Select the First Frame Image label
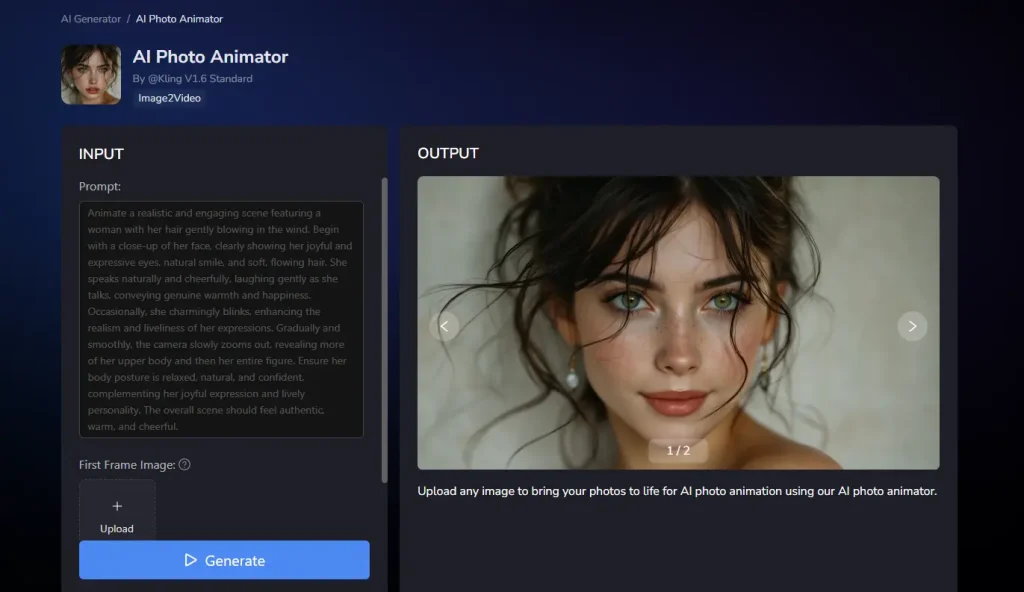The image size is (1024, 592). (x=127, y=465)
